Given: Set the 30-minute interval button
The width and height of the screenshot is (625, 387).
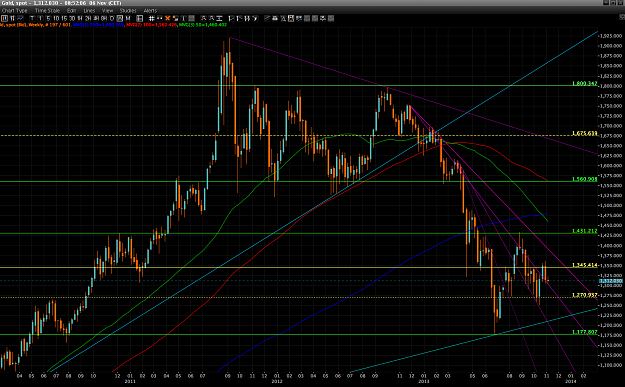Looking at the screenshot, I should point(72,18).
